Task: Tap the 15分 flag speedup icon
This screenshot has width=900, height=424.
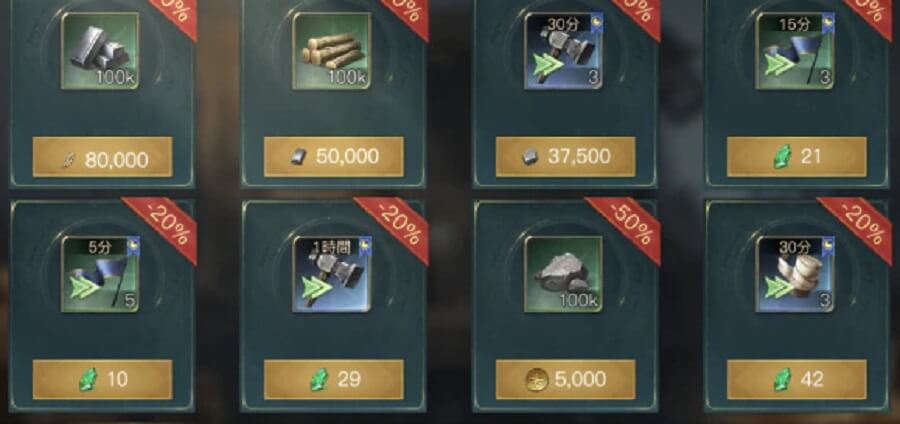Action: (795, 51)
